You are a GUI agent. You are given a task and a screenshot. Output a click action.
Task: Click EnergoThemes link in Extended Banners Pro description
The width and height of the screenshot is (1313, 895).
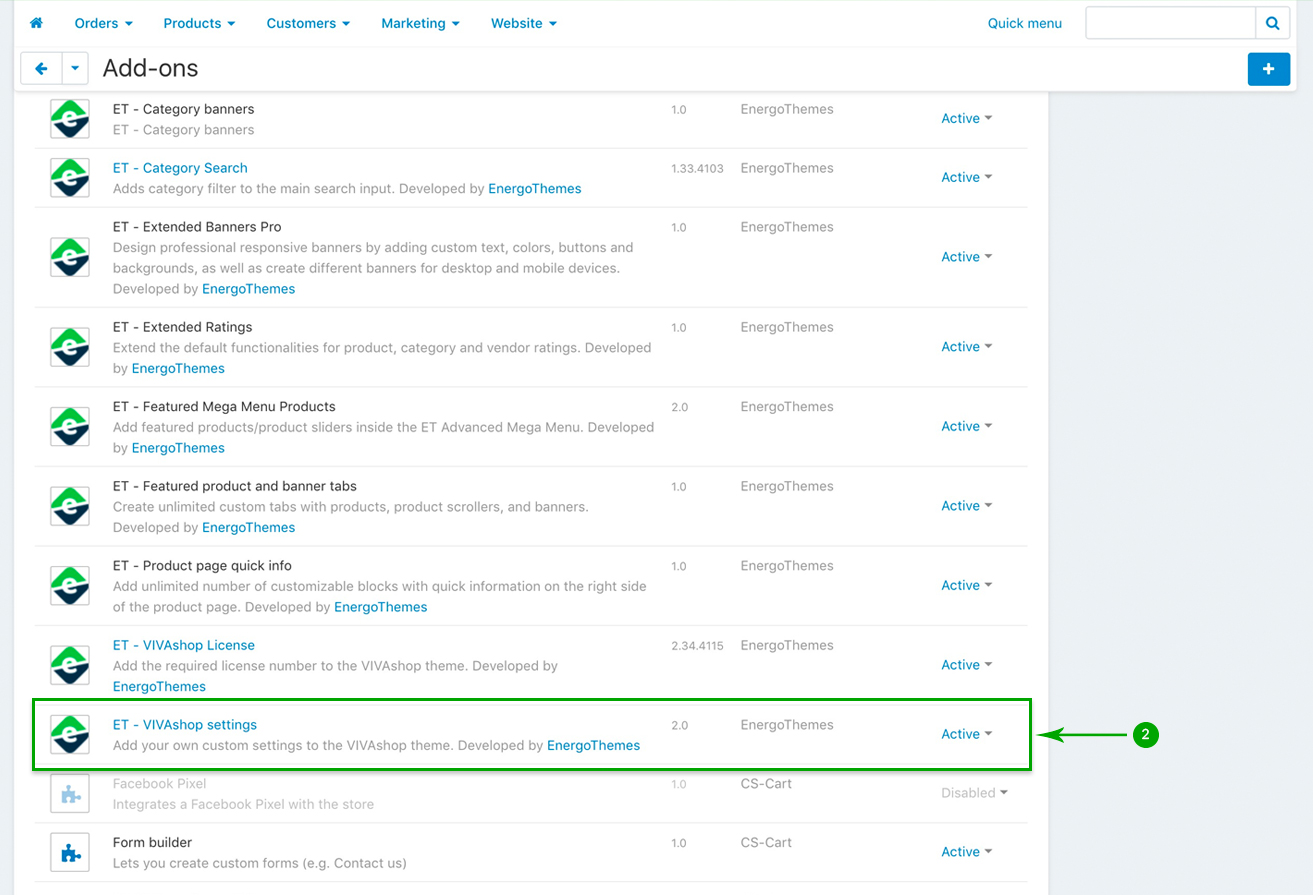tap(249, 289)
